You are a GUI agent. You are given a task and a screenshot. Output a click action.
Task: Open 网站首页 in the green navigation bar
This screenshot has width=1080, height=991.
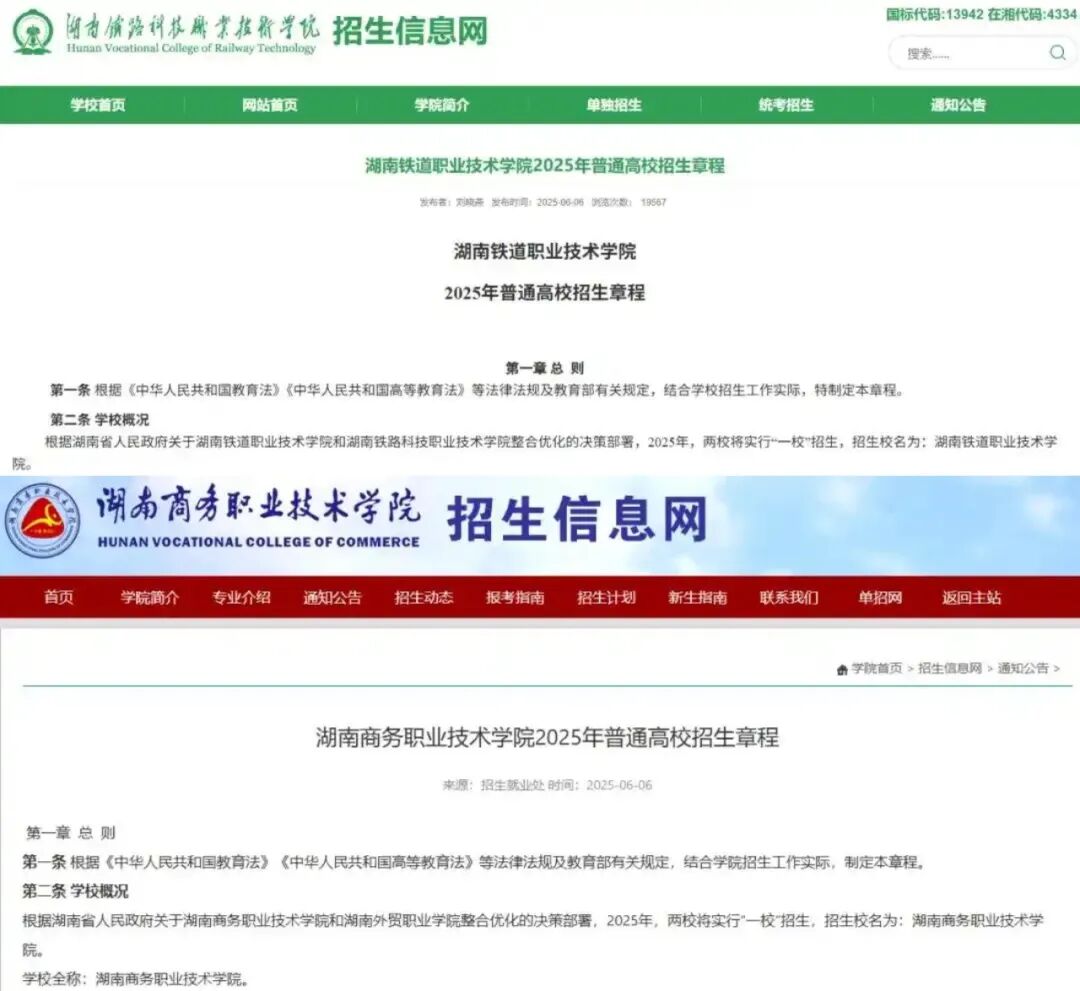(x=270, y=105)
